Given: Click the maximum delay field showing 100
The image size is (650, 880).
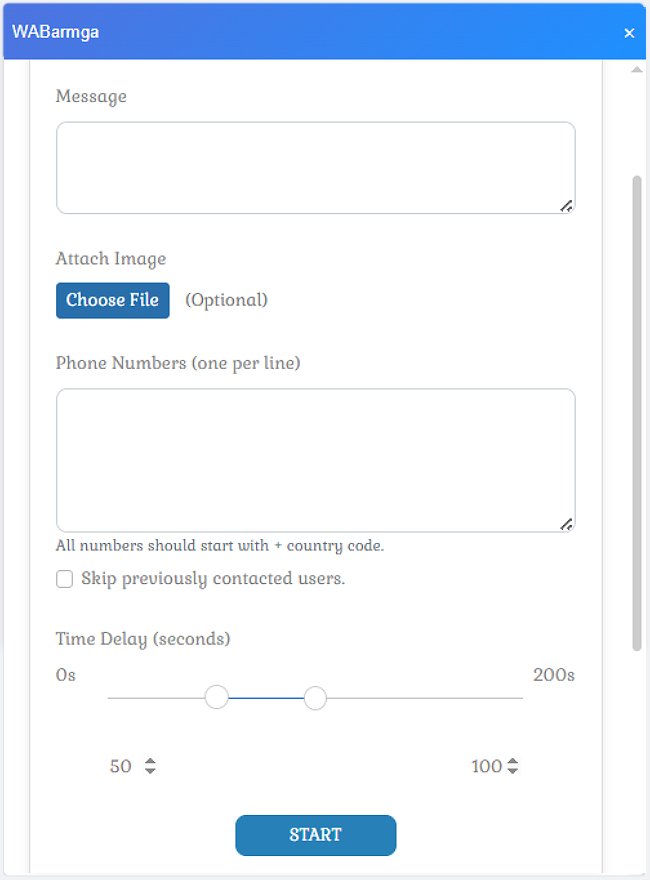Looking at the screenshot, I should tap(486, 767).
